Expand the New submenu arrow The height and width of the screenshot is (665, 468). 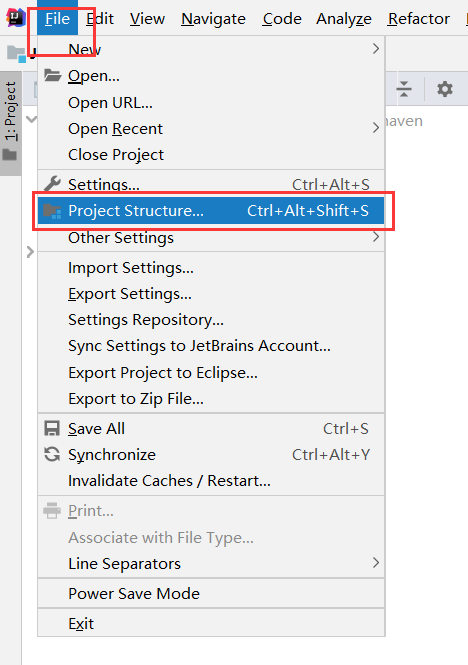click(376, 49)
